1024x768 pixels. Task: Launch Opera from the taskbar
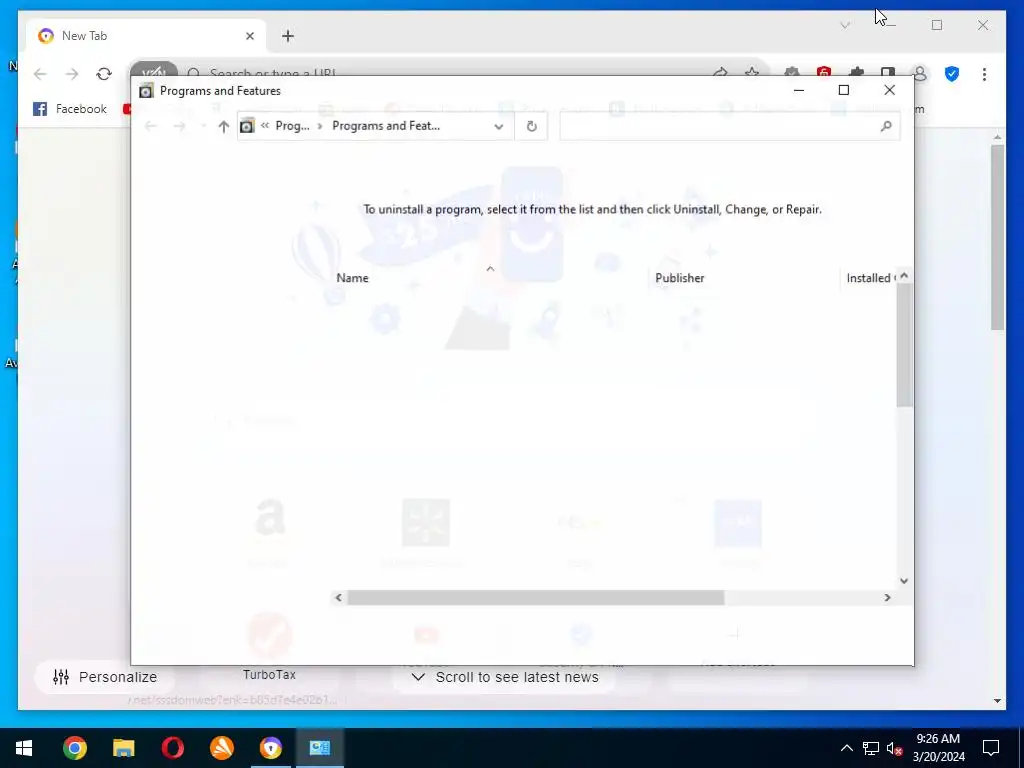(172, 748)
